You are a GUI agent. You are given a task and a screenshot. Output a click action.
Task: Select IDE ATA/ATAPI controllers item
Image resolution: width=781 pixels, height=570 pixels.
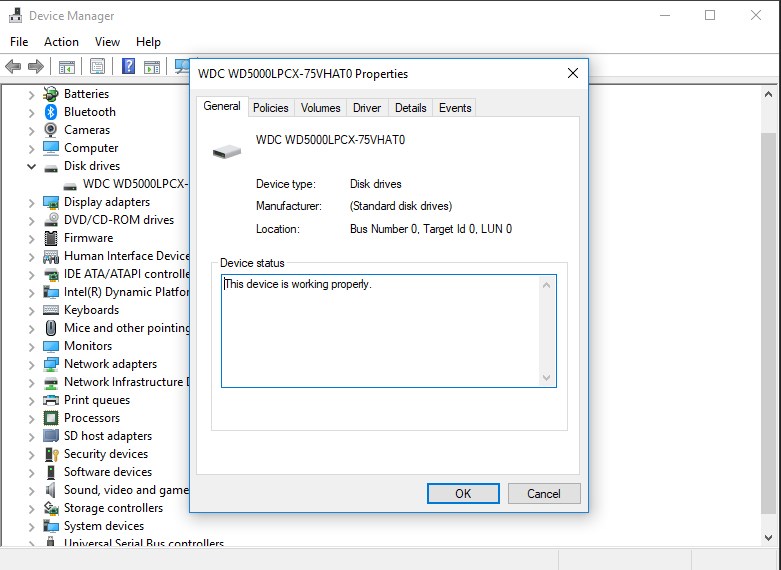click(127, 274)
